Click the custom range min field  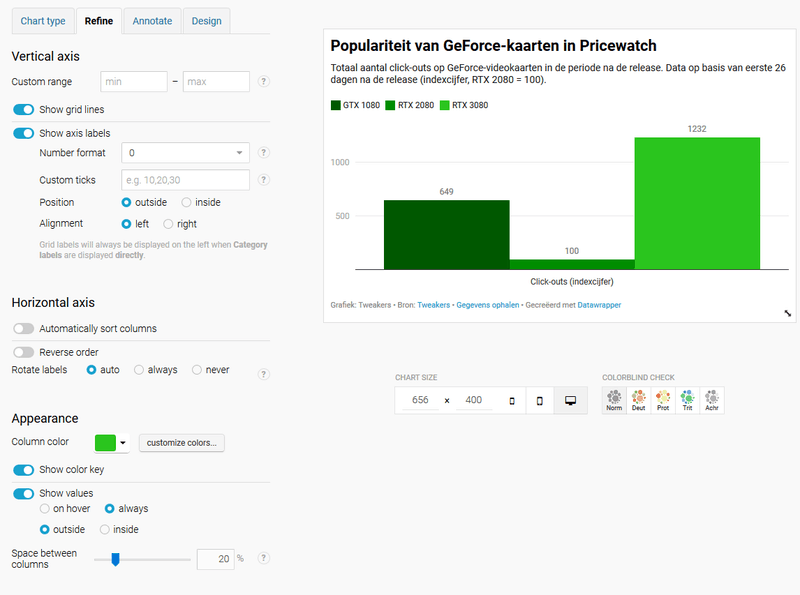click(134, 82)
